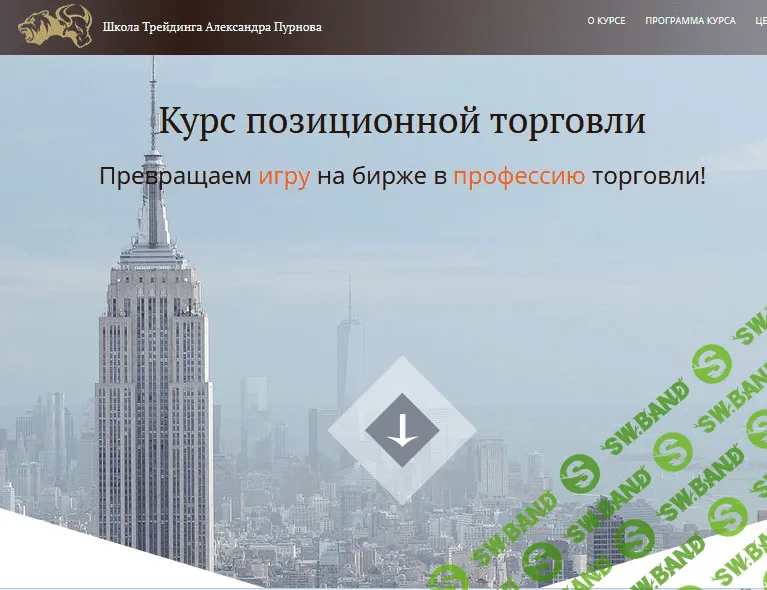Click the word «бирже» in subtitle

point(393,177)
